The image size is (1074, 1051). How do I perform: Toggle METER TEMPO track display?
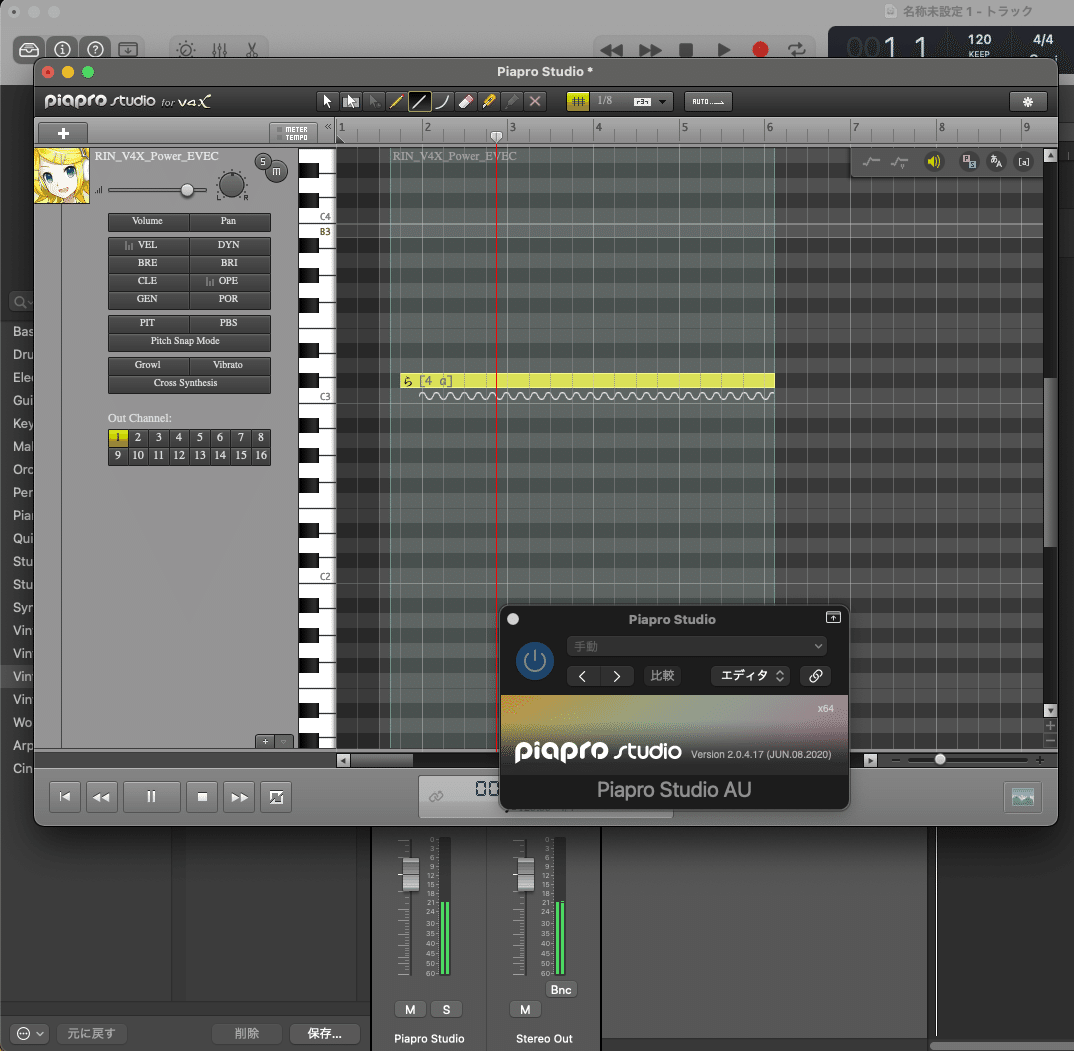pos(295,133)
